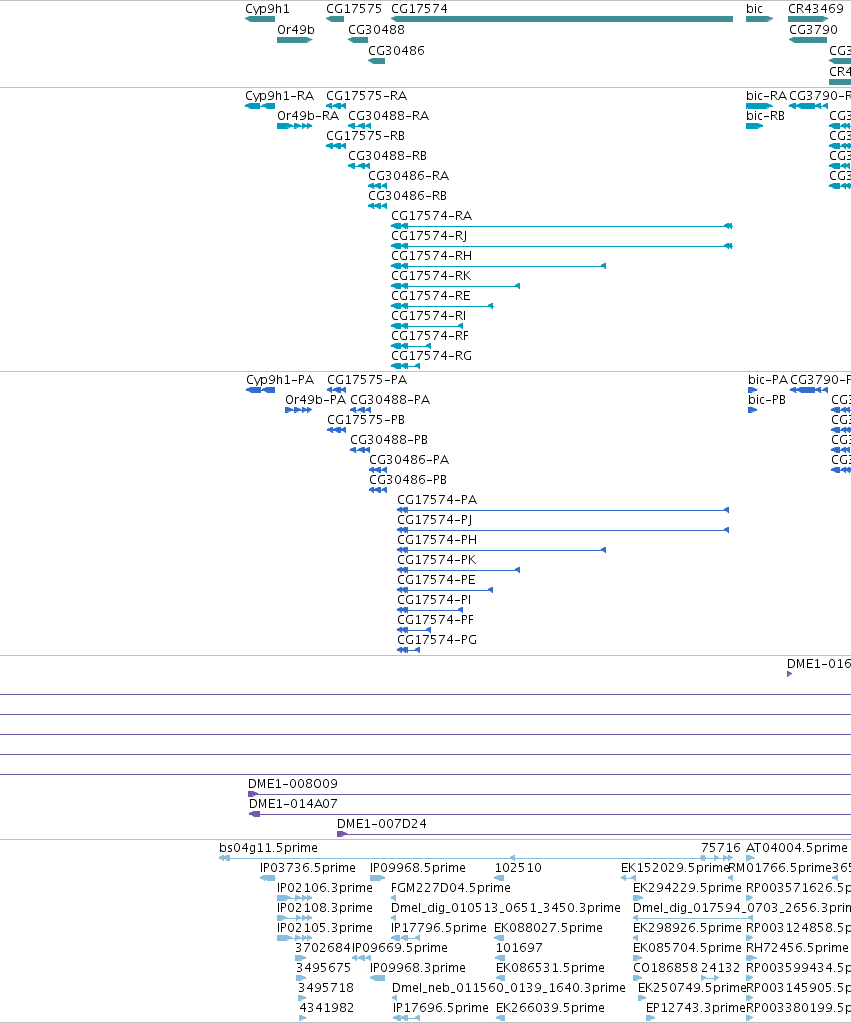
Task: Click the CG17574-RJ transcript label
Action: tap(429, 236)
